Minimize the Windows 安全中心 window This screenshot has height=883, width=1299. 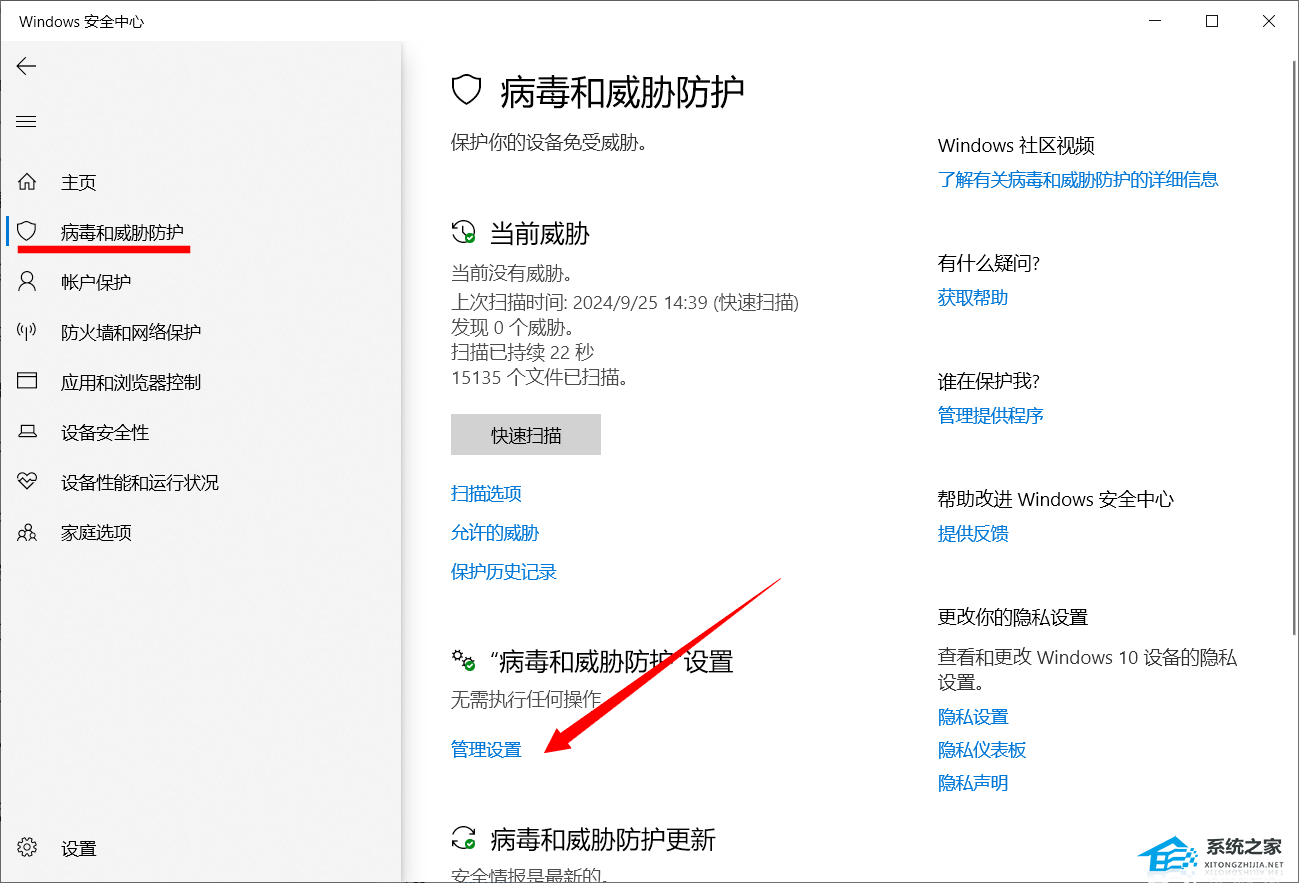click(x=1154, y=21)
